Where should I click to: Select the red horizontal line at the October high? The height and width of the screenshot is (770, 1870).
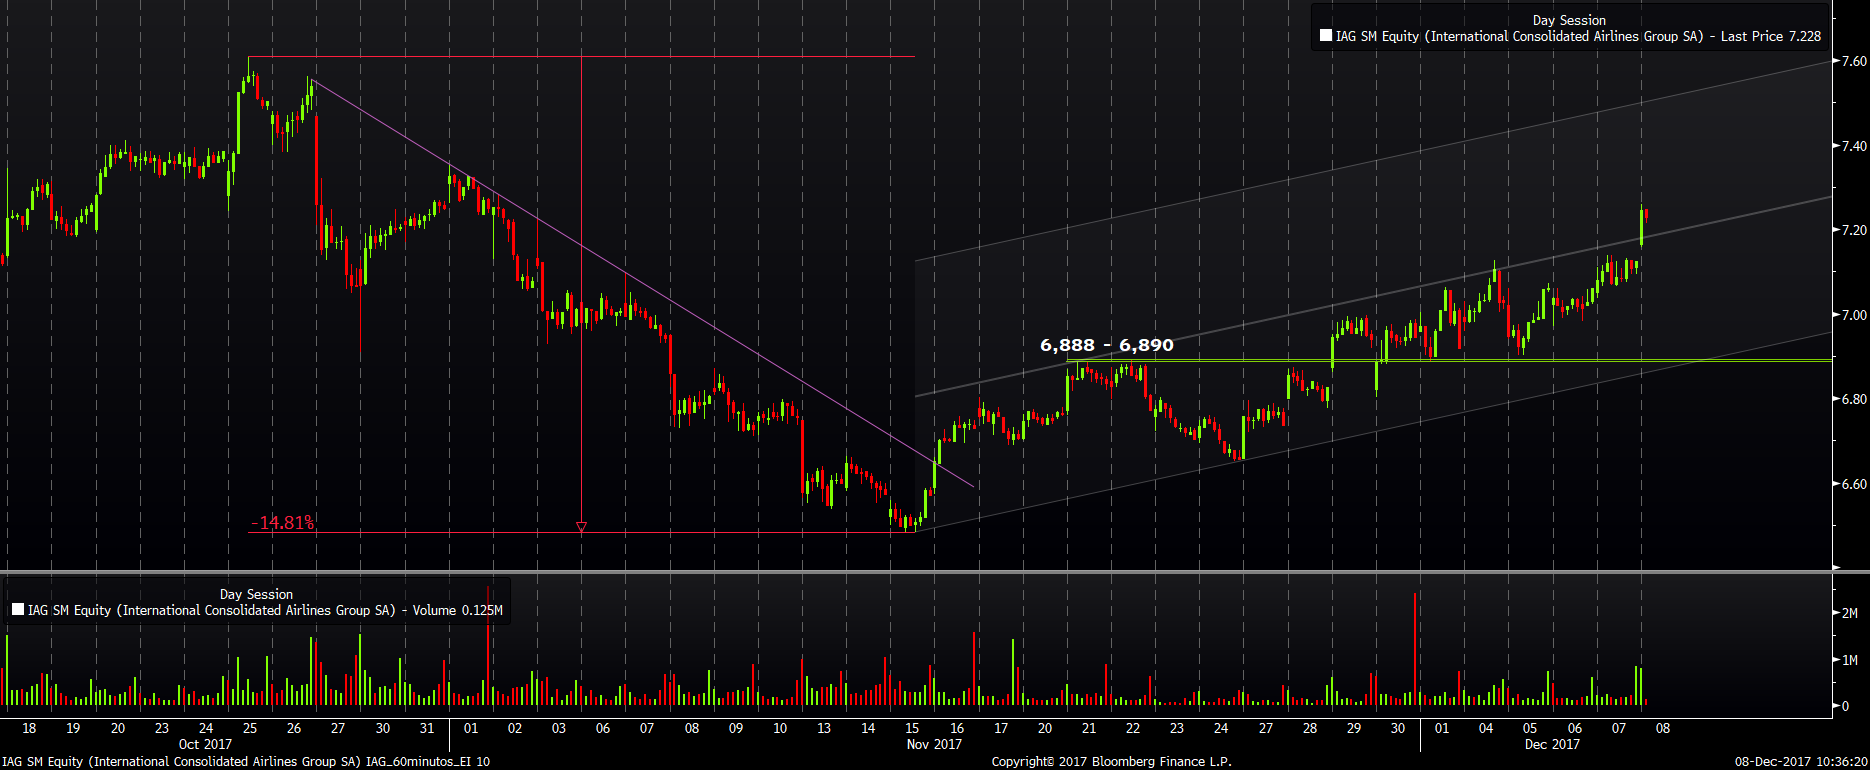pyautogui.click(x=581, y=57)
